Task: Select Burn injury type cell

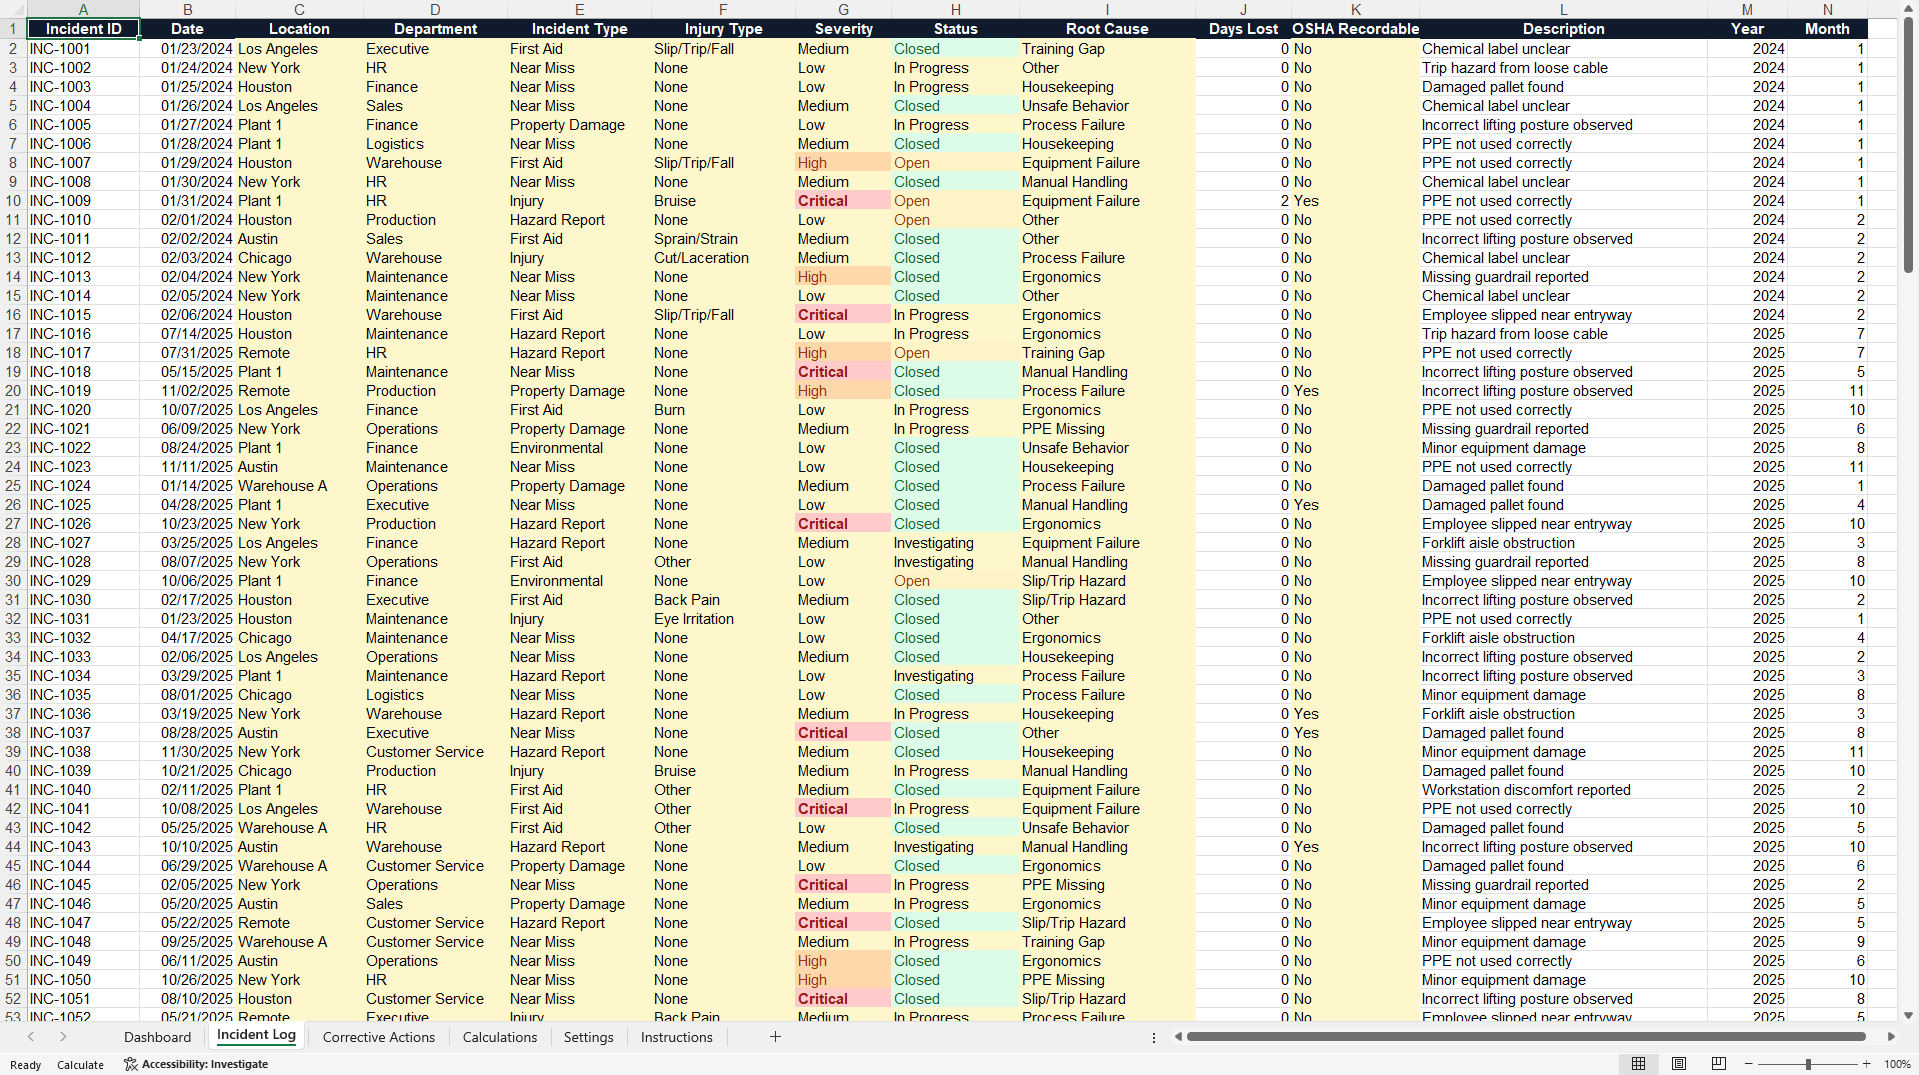Action: tap(723, 410)
